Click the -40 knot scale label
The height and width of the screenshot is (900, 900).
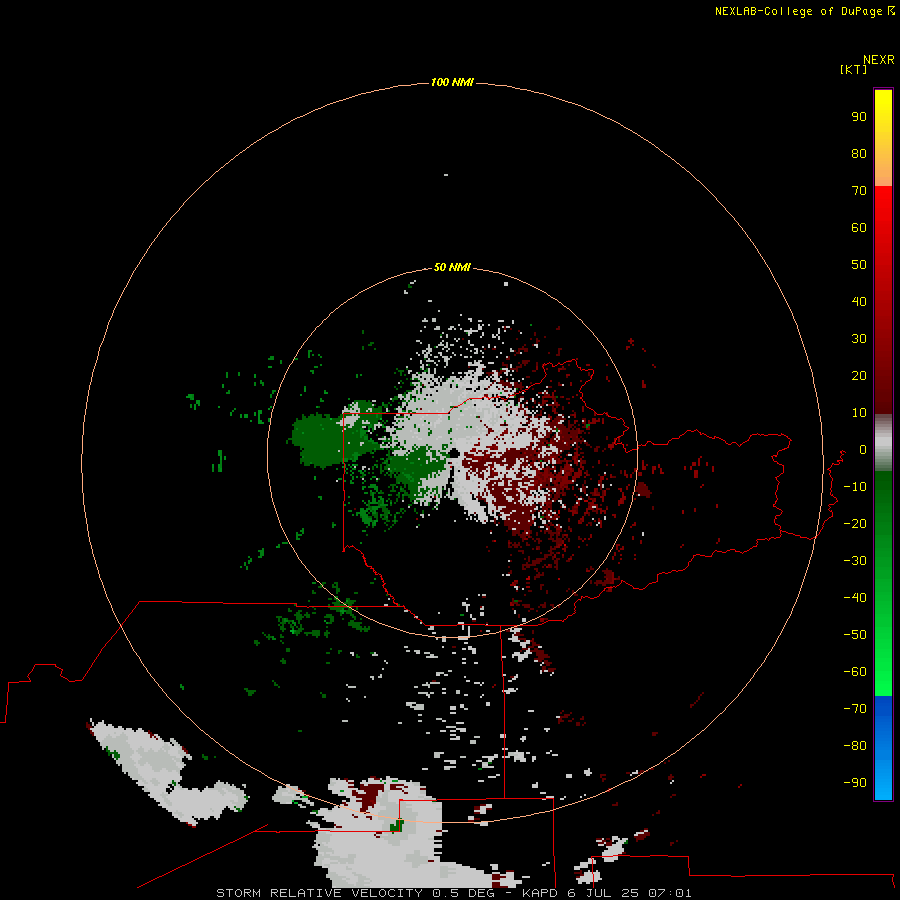pos(855,598)
